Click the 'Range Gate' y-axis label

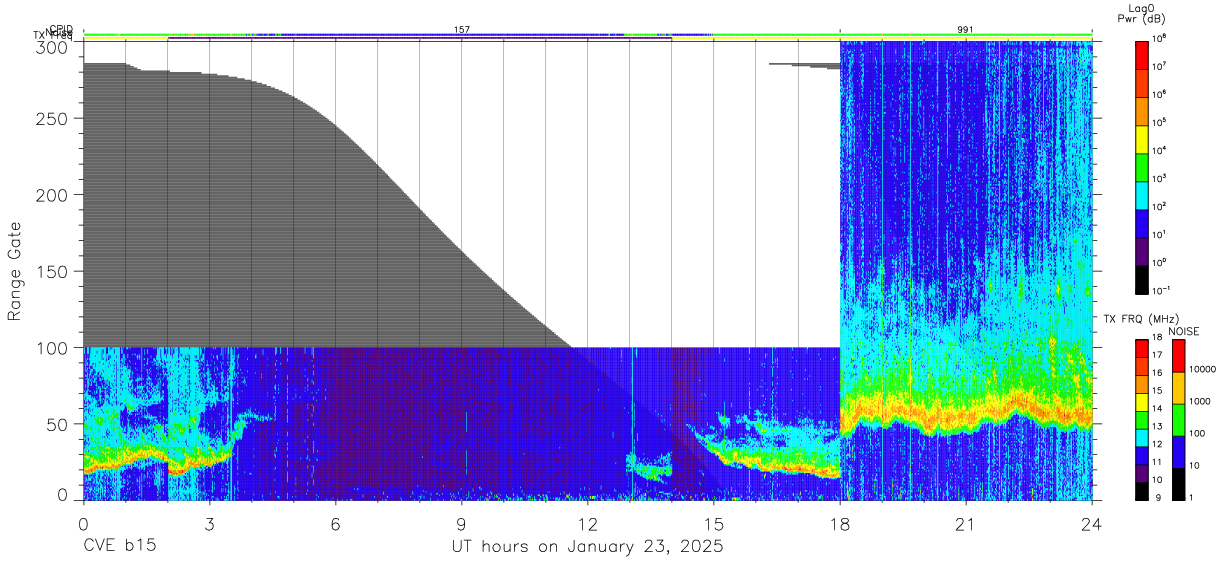(15, 272)
